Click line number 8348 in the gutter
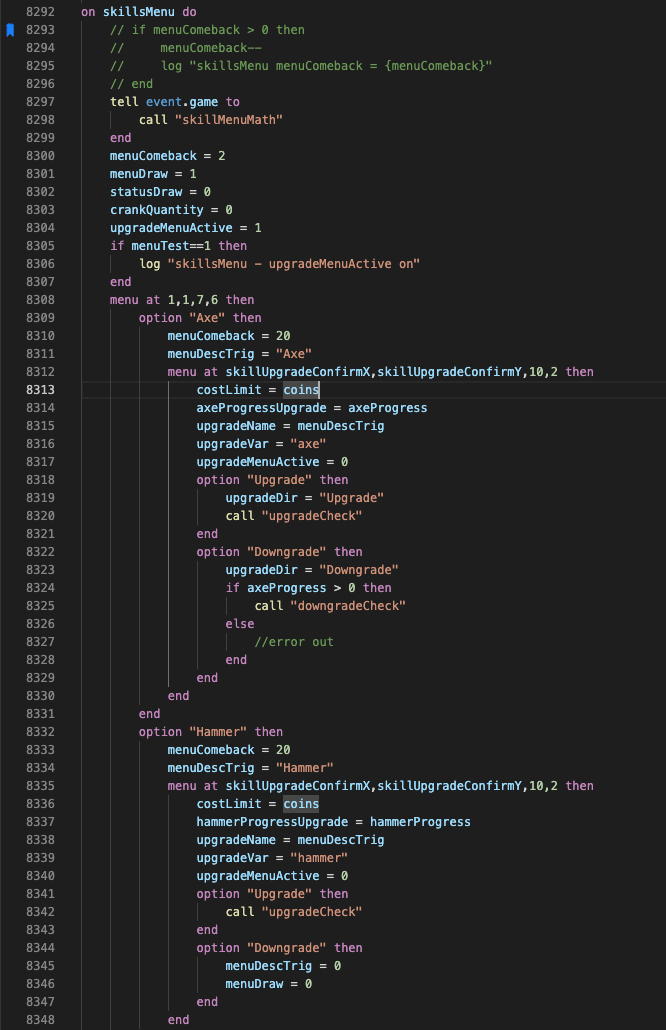666x1030 pixels. [41, 1020]
